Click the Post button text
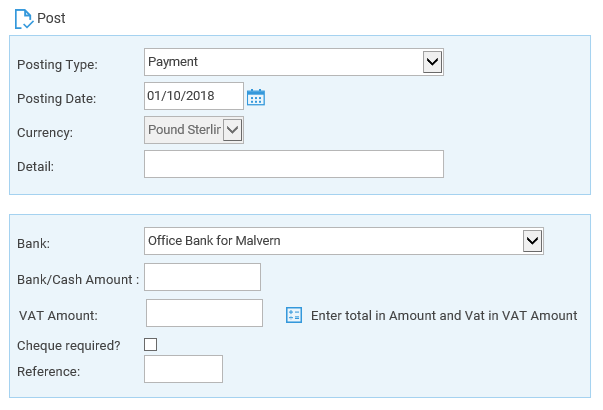The width and height of the screenshot is (603, 410). [51, 18]
